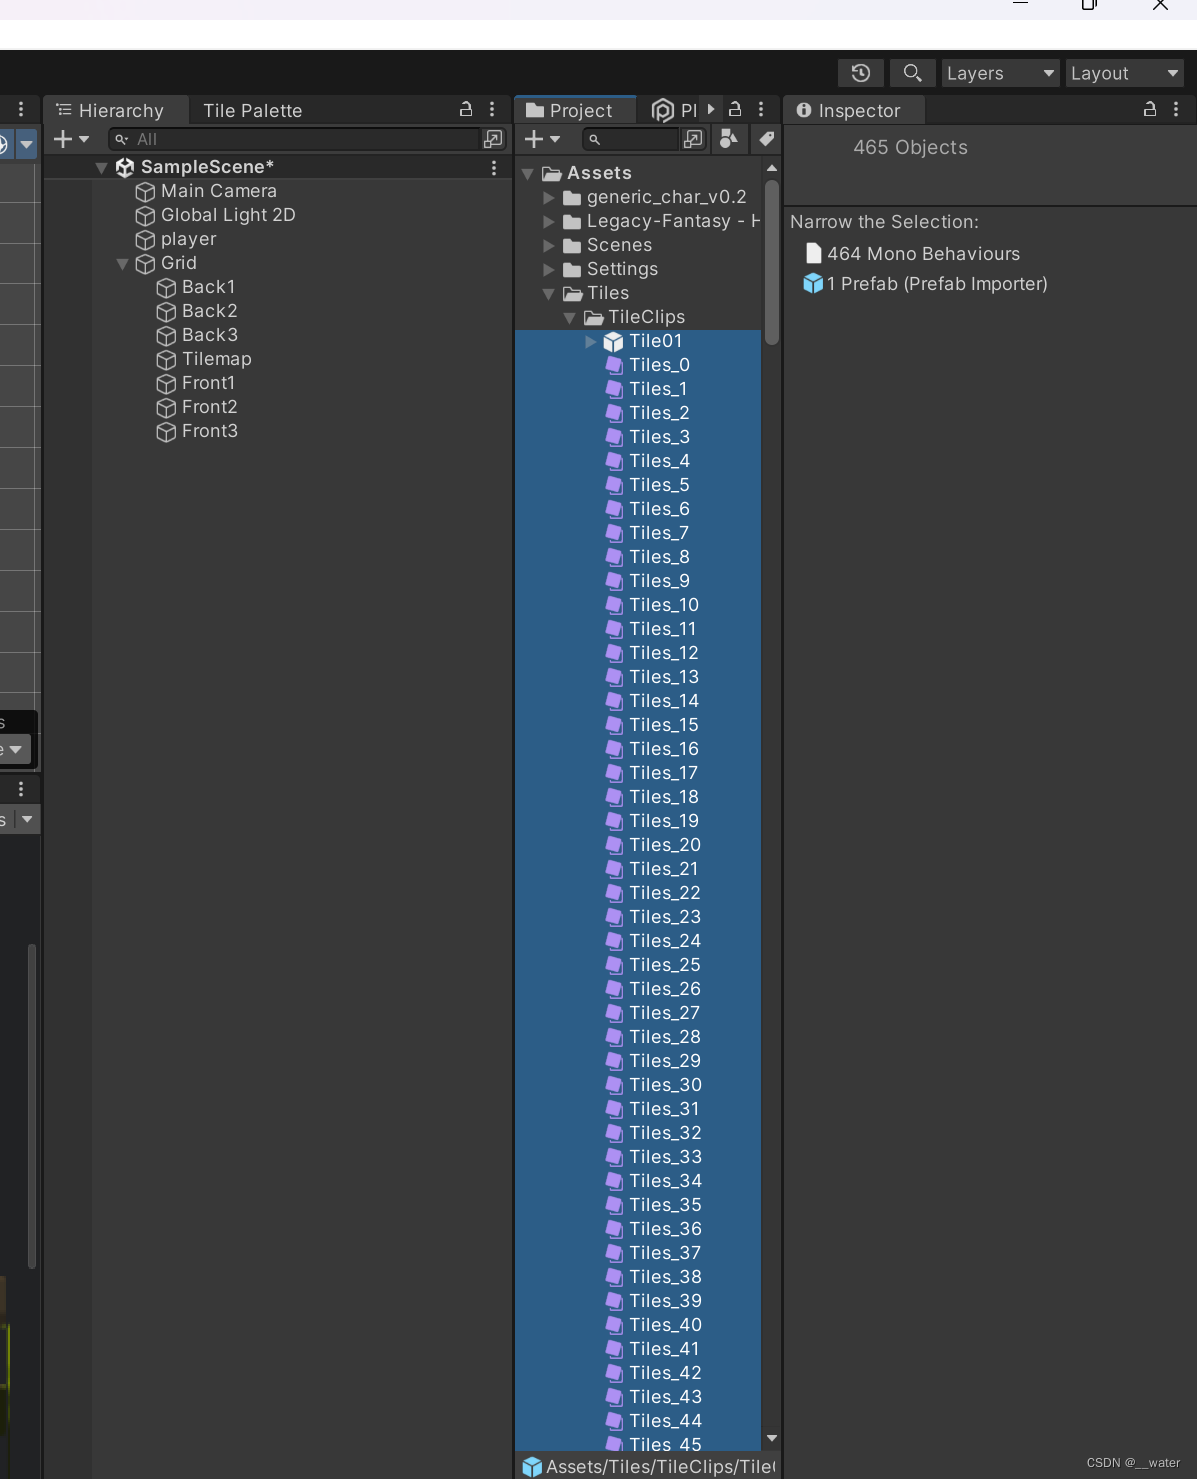The width and height of the screenshot is (1197, 1479).
Task: Expand the generic_char_v0.2 folder
Action: [548, 198]
